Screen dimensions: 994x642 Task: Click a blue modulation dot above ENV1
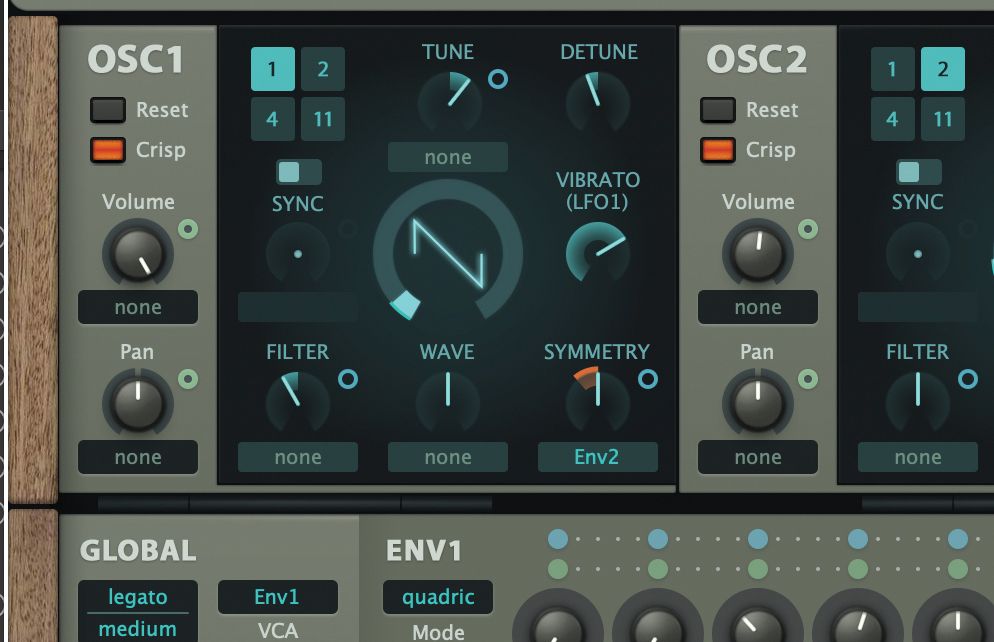(557, 538)
